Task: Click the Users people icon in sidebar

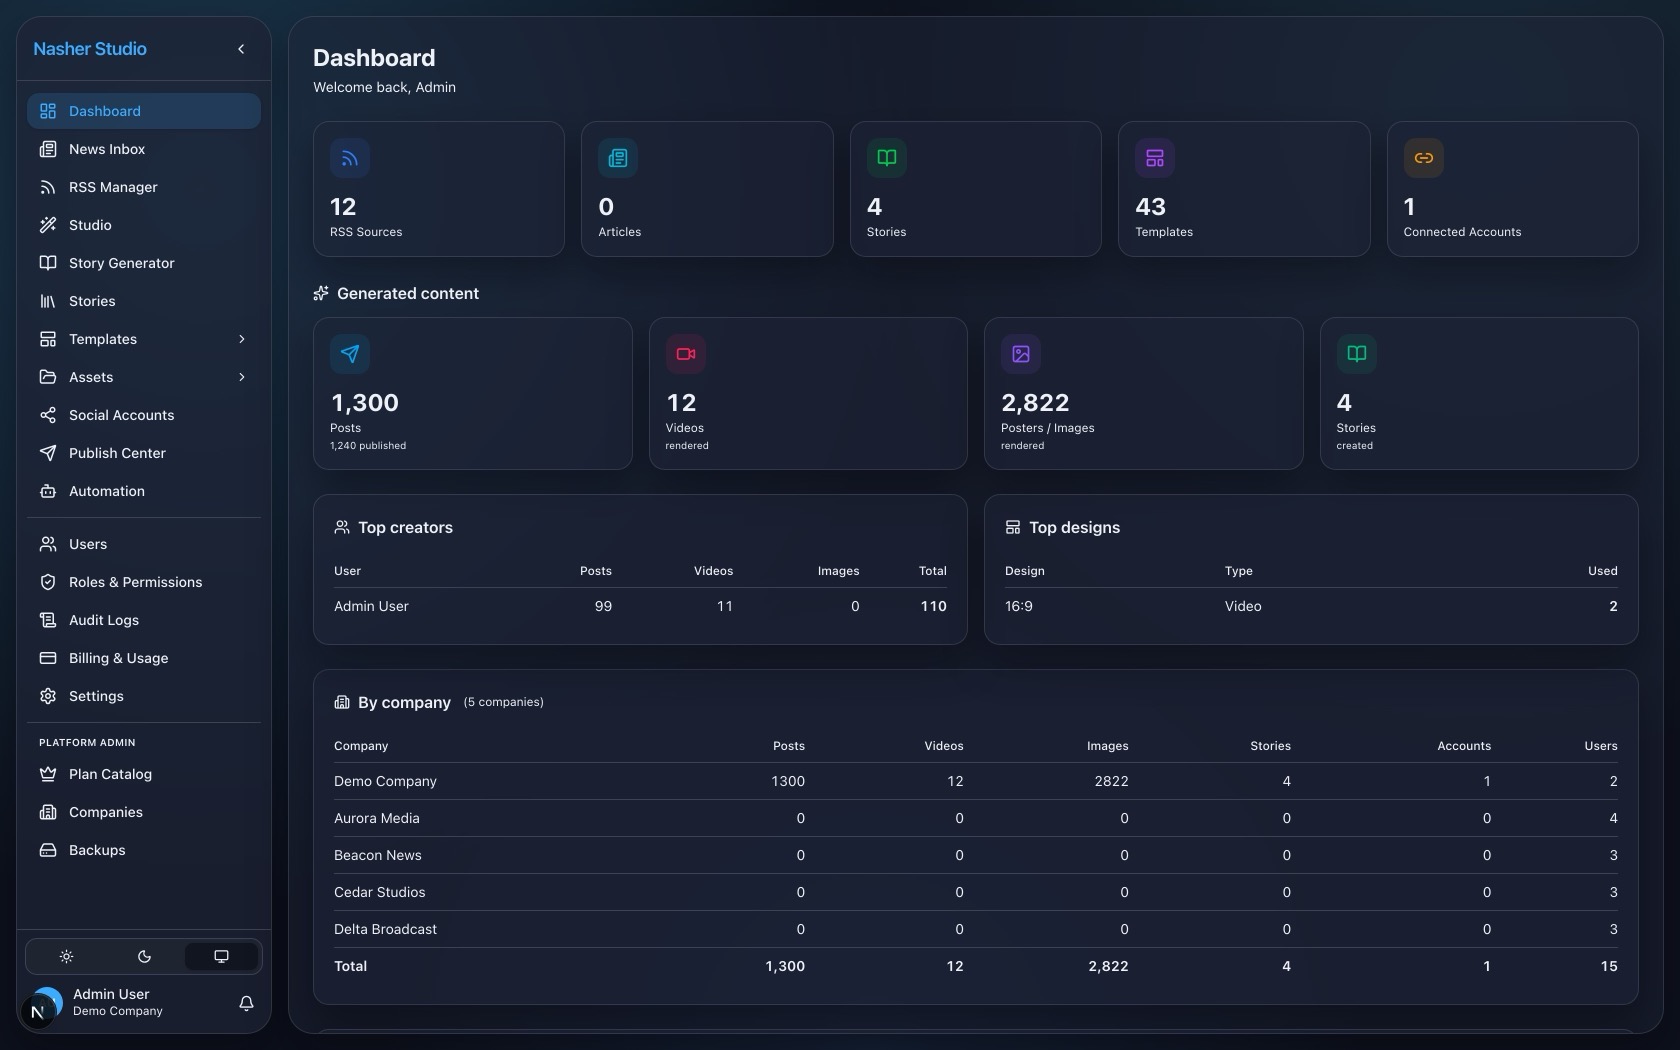Action: pos(48,544)
